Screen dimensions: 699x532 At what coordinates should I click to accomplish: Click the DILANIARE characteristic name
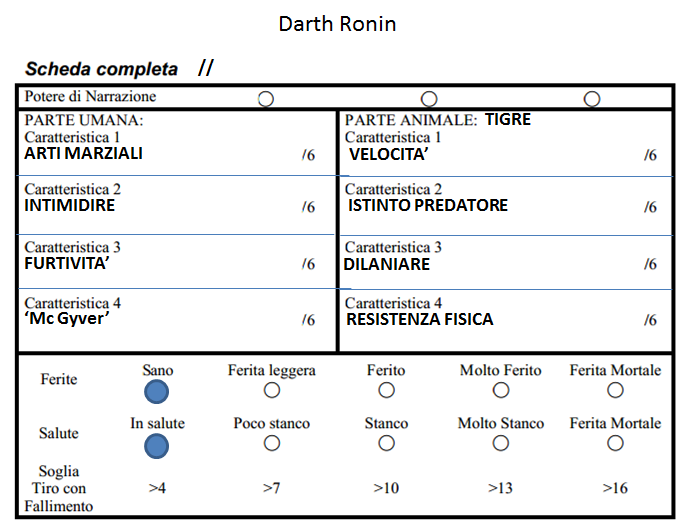click(387, 264)
